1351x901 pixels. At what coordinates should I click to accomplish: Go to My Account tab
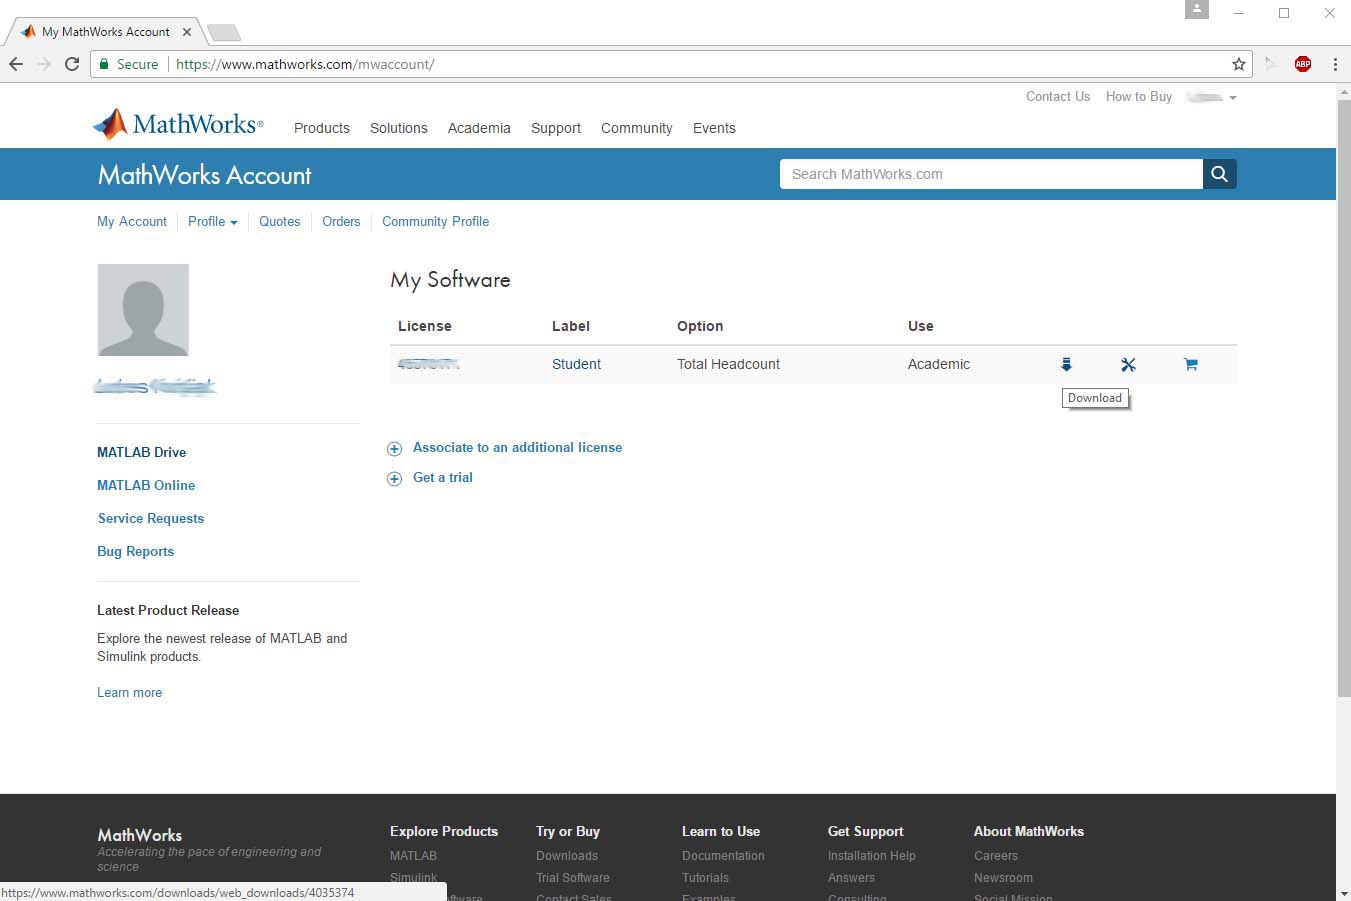point(132,222)
